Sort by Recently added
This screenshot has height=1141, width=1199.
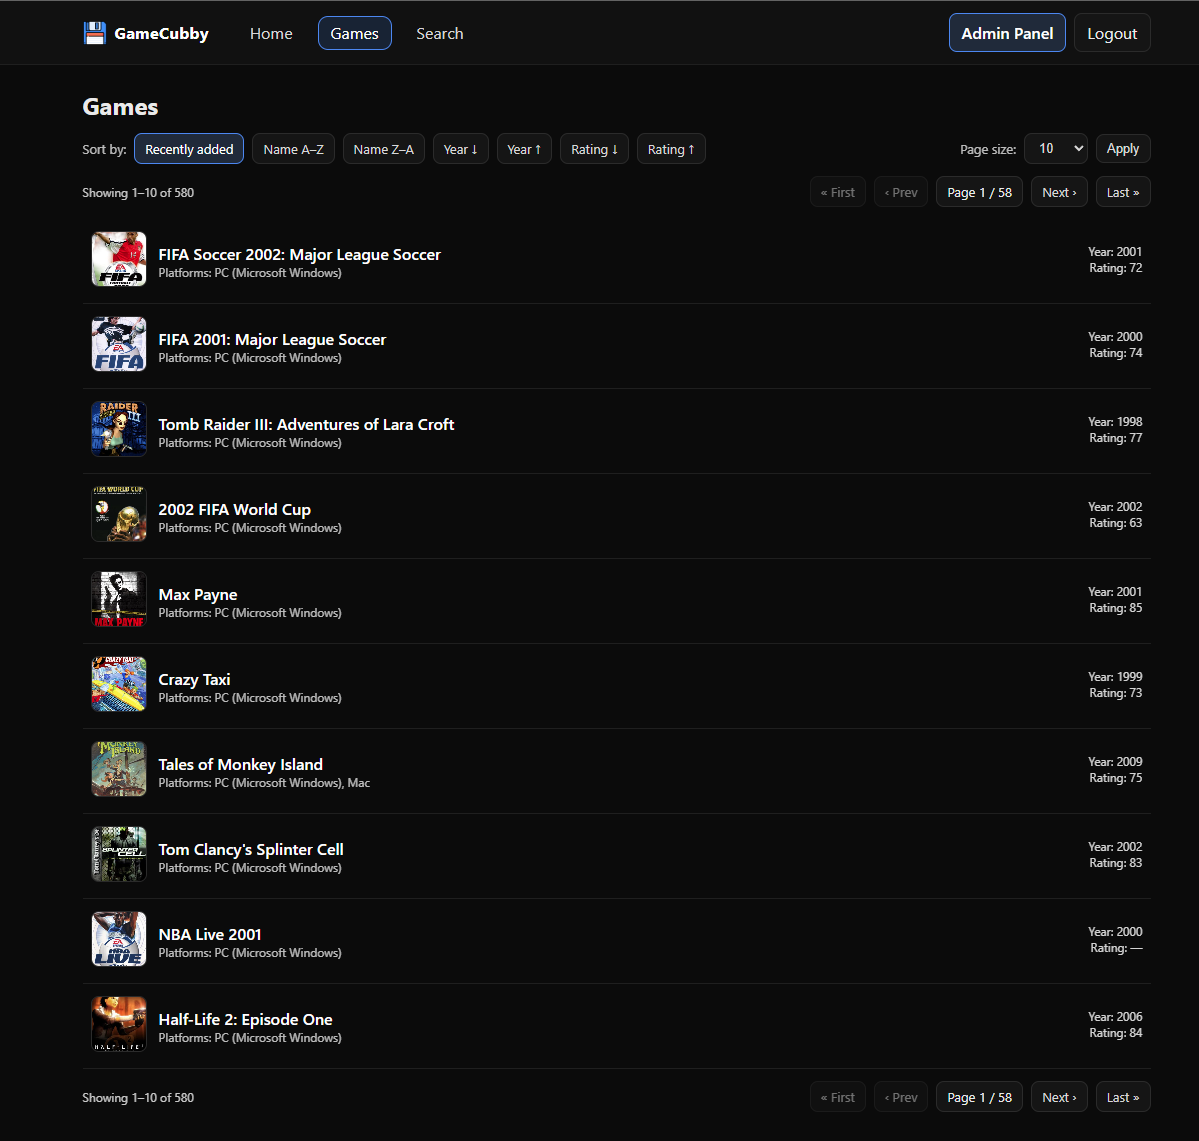[x=189, y=149]
